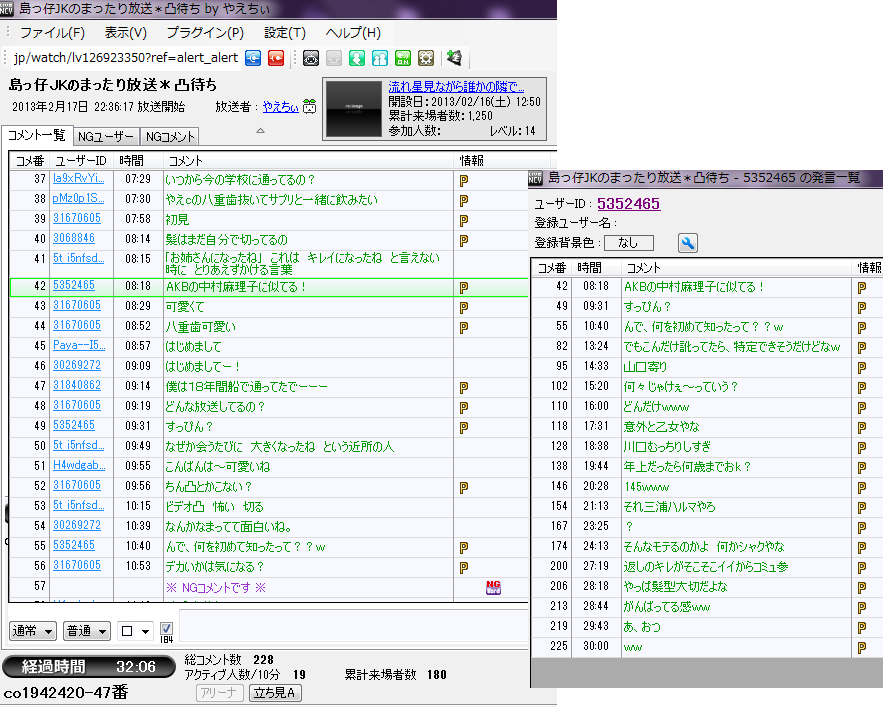Image resolution: width=883 pixels, height=707 pixels.
Task: Open the comment color square dropdown
Action: coord(135,631)
